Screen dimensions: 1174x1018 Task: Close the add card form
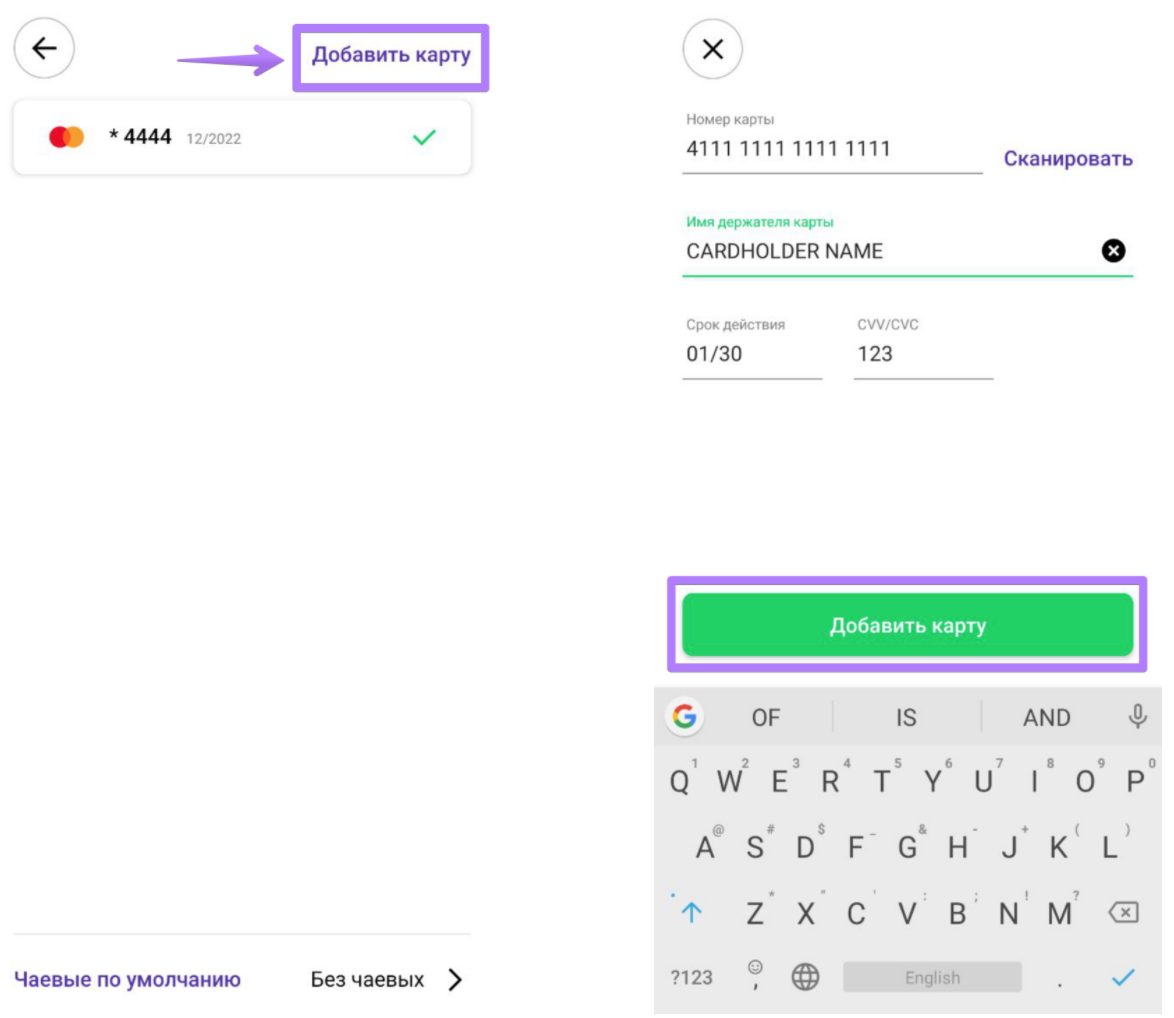(x=712, y=49)
